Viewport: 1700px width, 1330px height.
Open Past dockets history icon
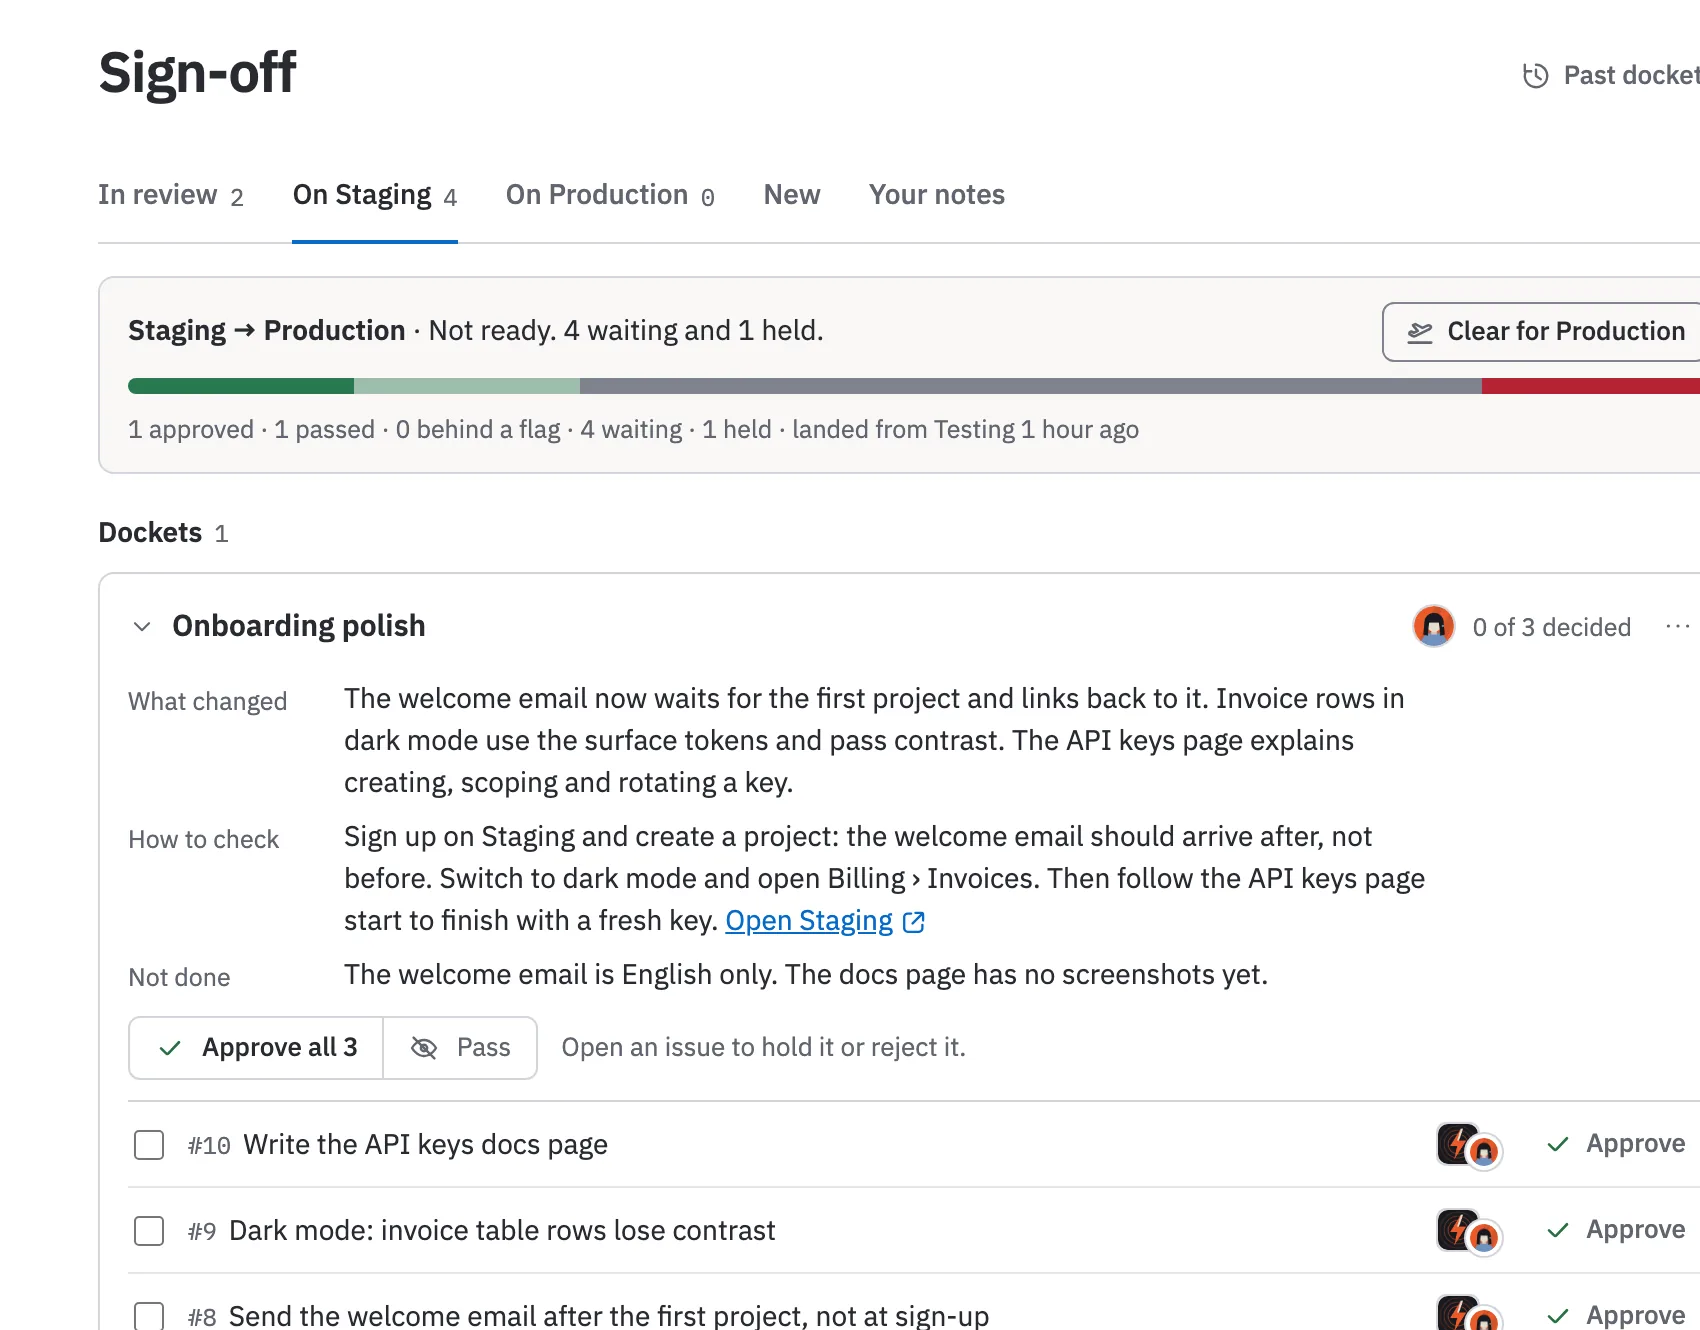1535,76
